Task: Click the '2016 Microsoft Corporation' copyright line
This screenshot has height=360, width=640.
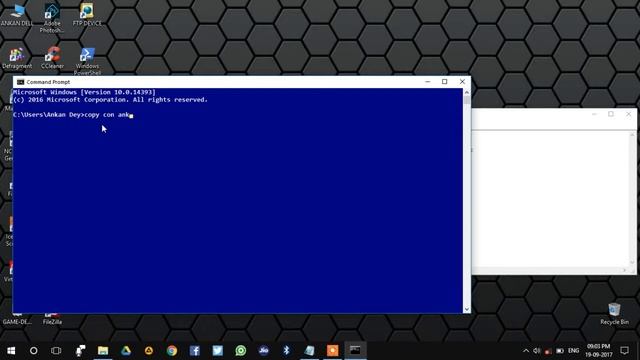Action: coord(110,100)
